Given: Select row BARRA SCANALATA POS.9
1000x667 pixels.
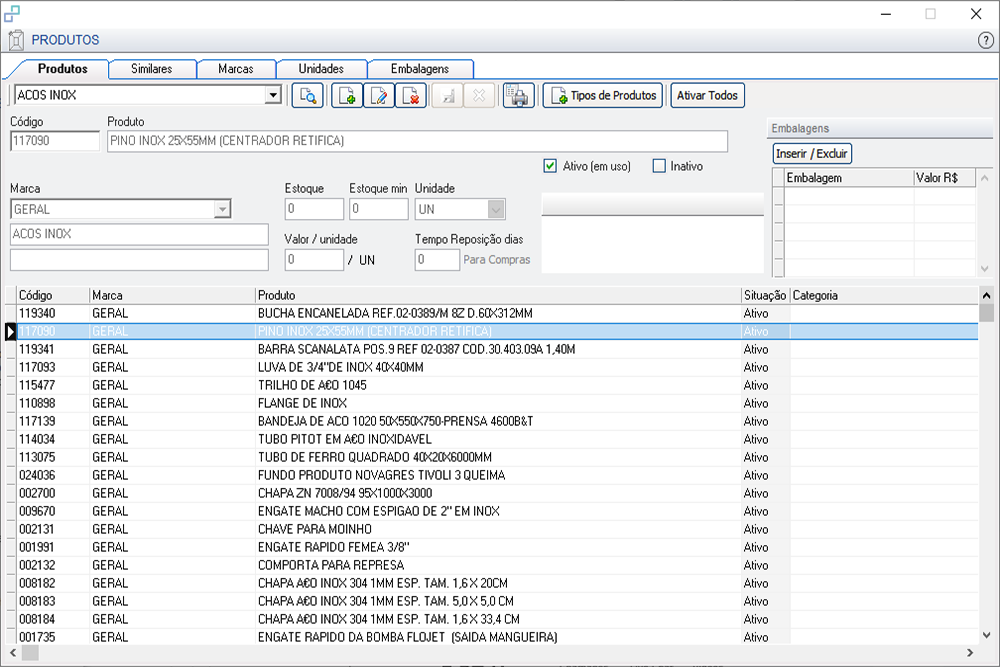Looking at the screenshot, I should [x=497, y=349].
